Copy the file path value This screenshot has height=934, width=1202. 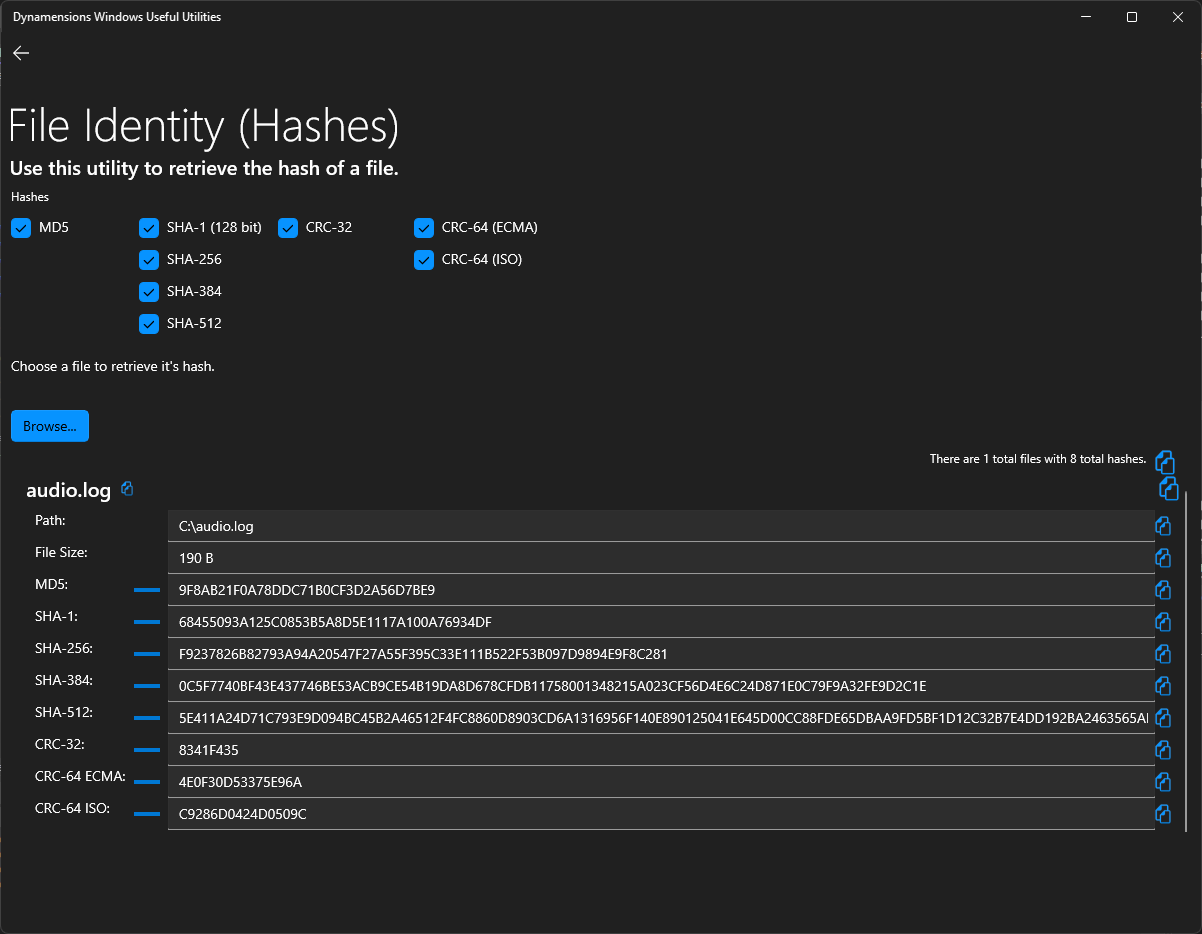1163,526
